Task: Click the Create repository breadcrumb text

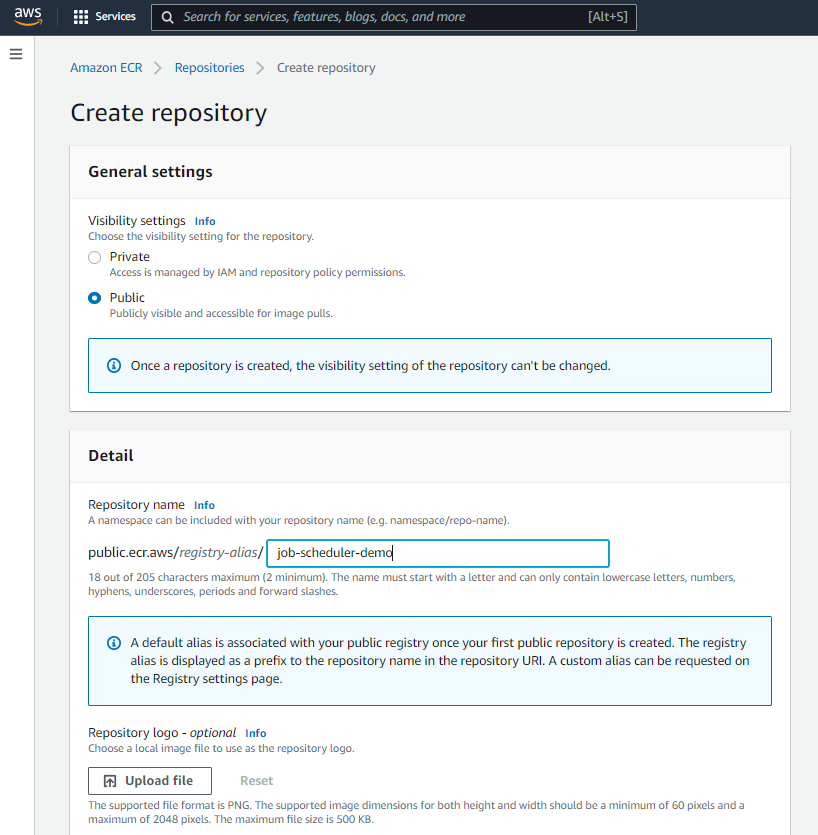Action: tap(326, 68)
